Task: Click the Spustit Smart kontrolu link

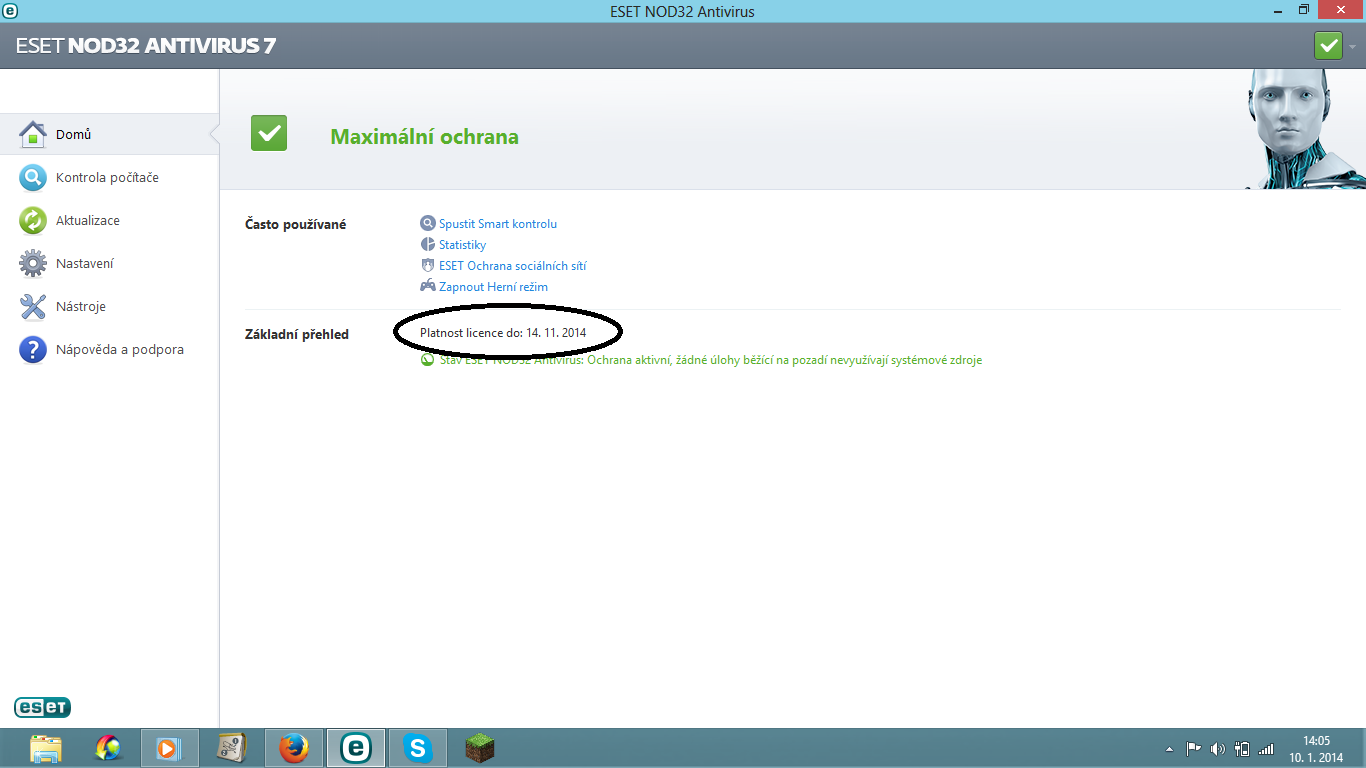Action: 498,224
